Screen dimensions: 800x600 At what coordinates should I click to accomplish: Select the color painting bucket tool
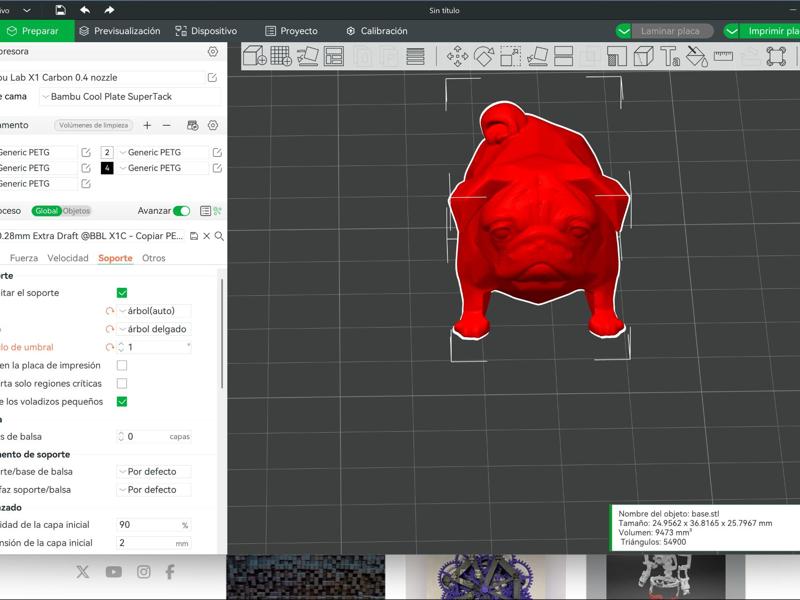coord(696,57)
